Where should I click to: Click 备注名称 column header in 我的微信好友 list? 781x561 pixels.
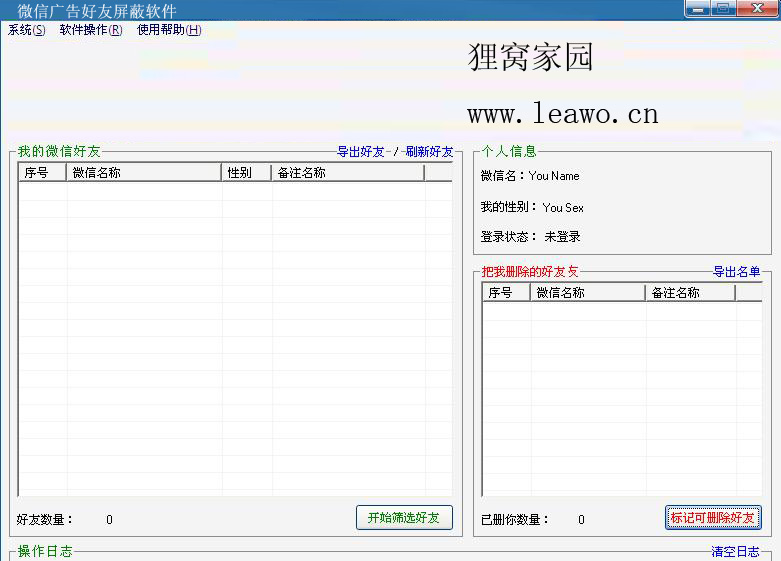348,173
